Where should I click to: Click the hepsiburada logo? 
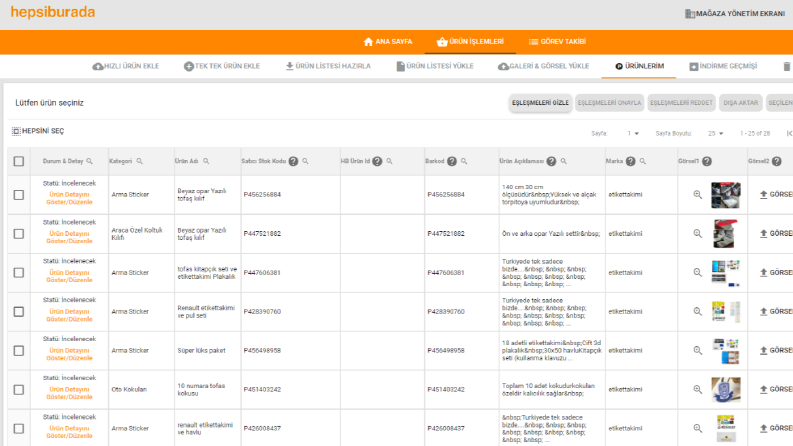point(53,12)
